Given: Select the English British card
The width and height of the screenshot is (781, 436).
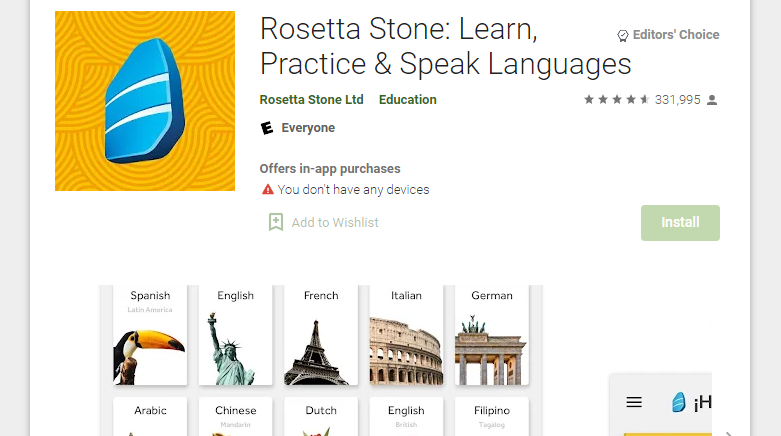Looking at the screenshot, I should 406,417.
